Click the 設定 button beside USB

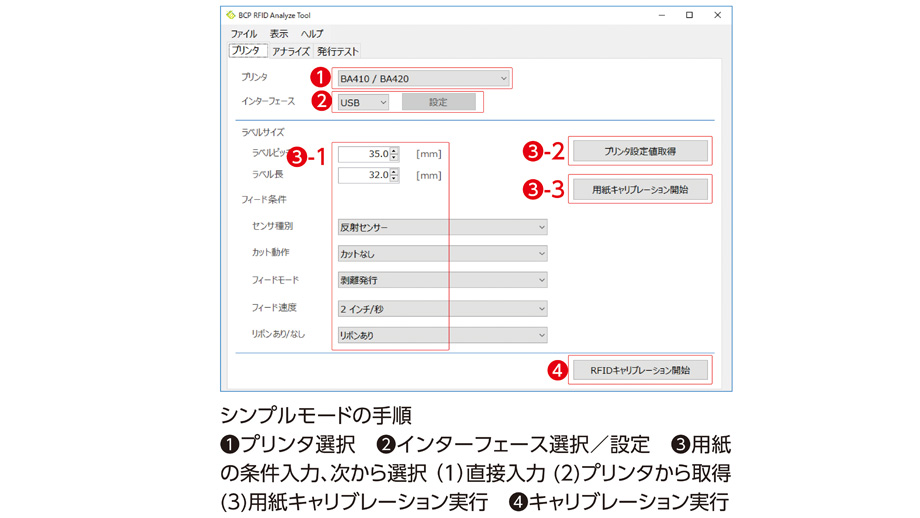(x=438, y=102)
